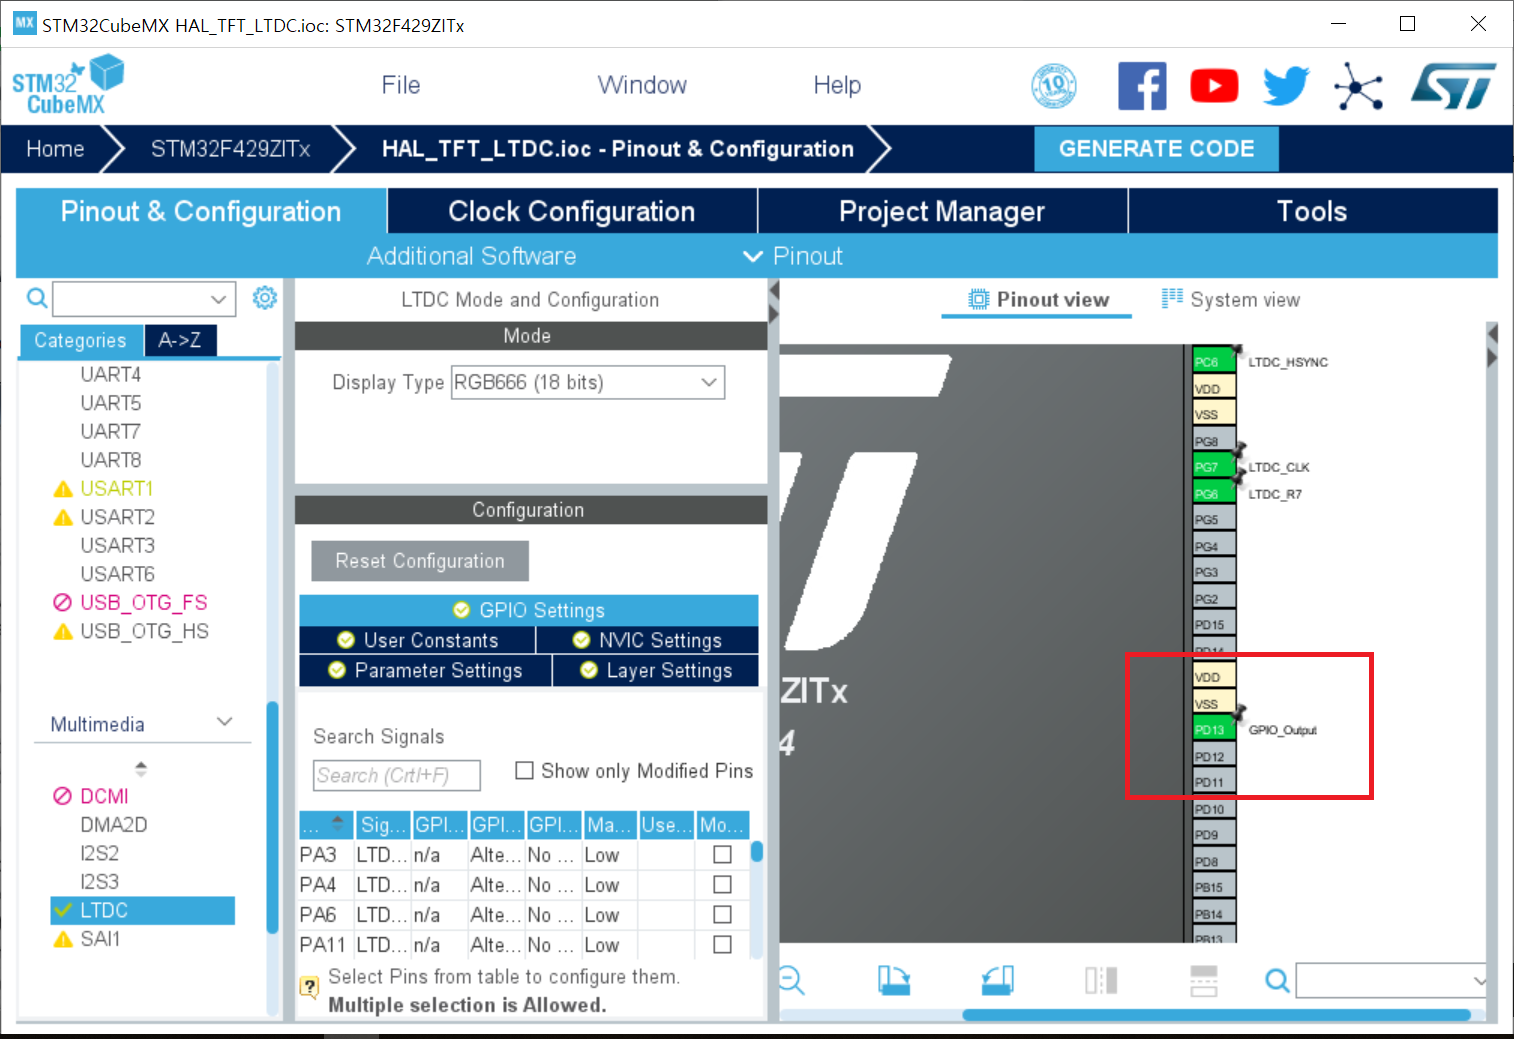
Task: Select the PG7 LTDC_CLK pin
Action: pos(1214,467)
